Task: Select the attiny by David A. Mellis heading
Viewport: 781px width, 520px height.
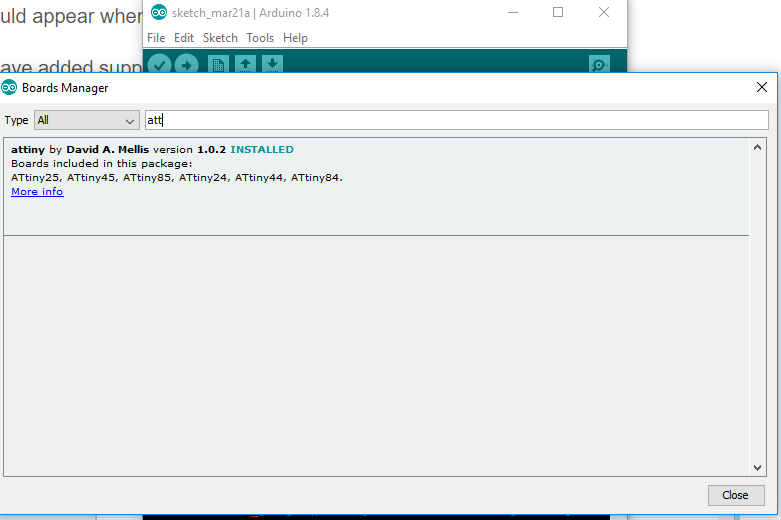Action: [x=80, y=149]
